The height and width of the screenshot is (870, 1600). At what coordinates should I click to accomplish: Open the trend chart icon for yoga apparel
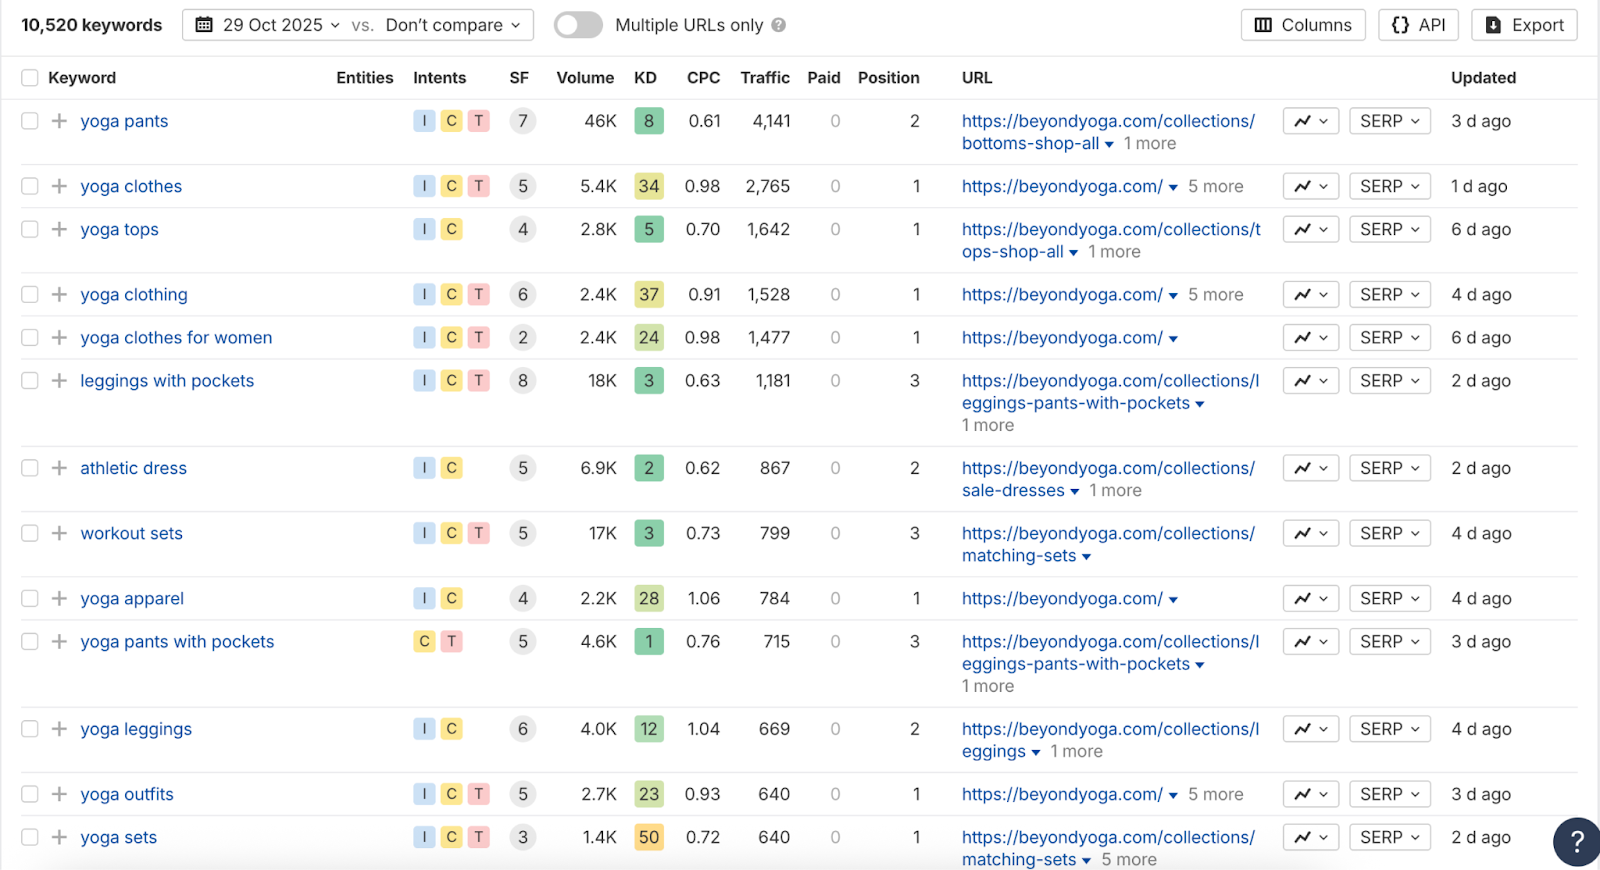(1311, 599)
